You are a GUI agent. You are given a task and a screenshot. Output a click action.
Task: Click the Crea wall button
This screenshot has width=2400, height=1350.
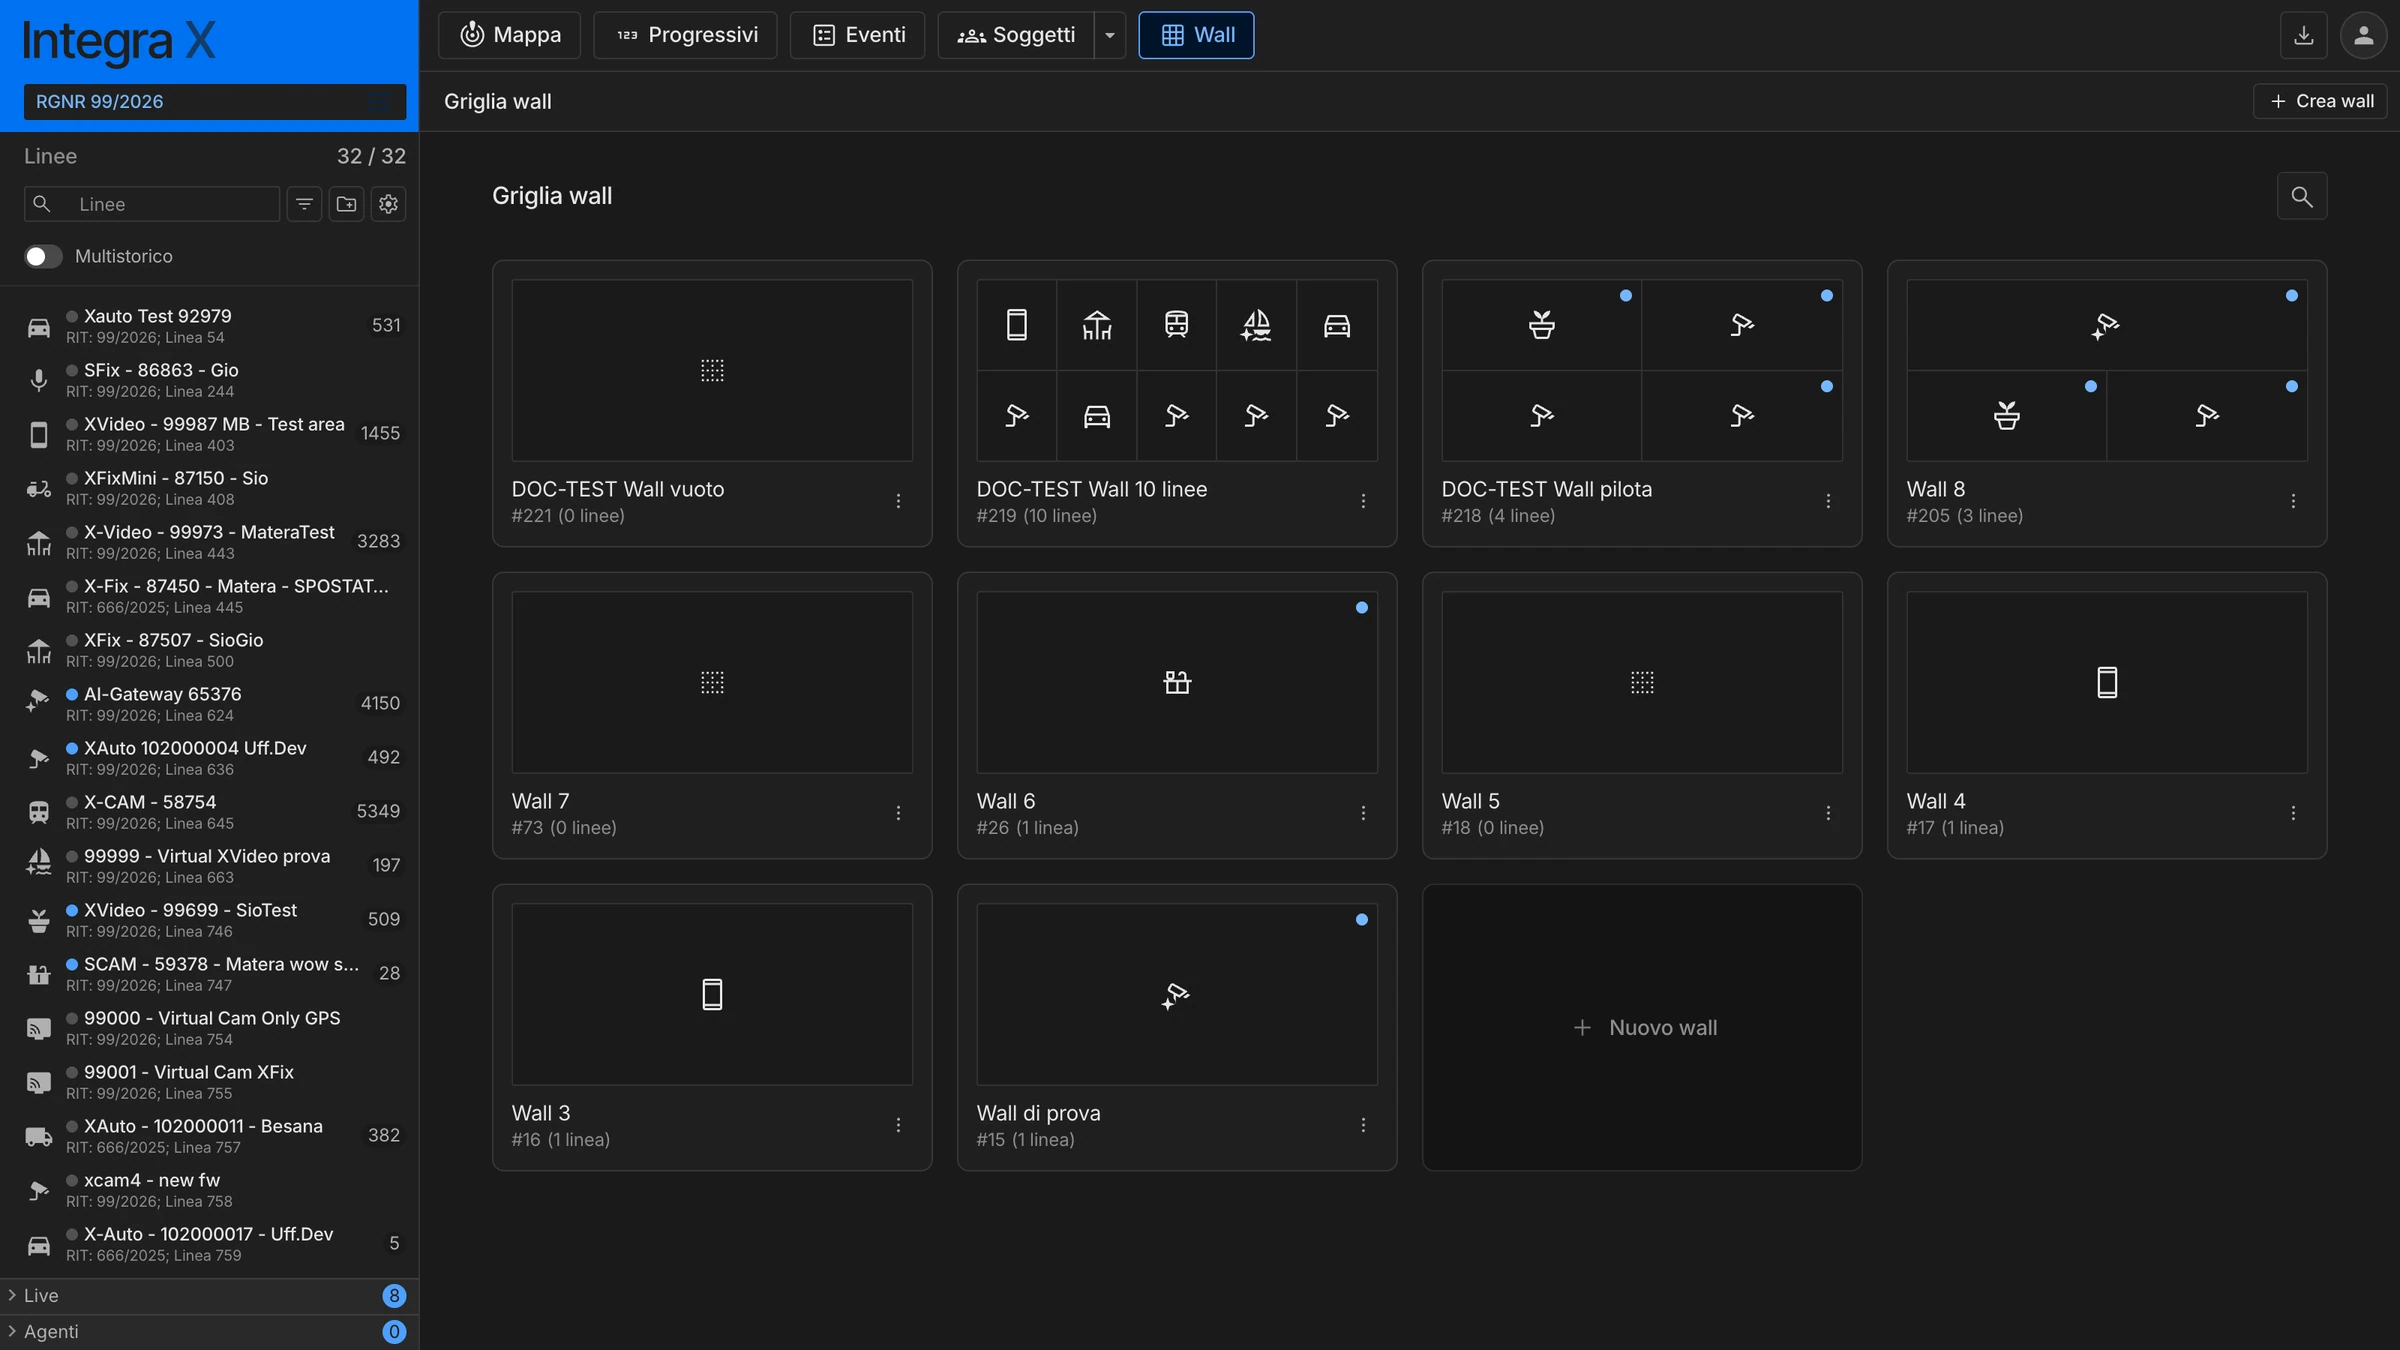[x=2320, y=101]
